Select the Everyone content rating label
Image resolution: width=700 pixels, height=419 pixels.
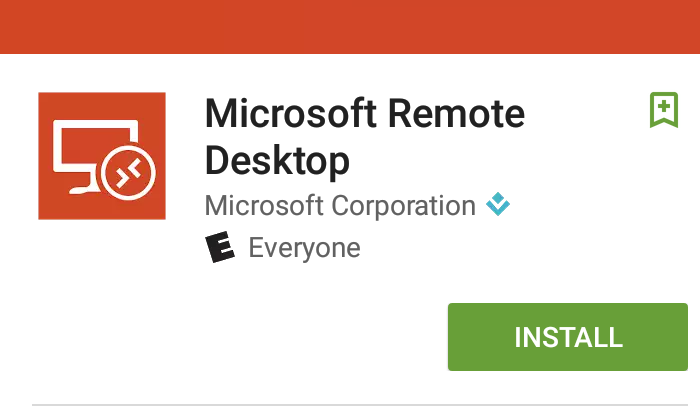[304, 248]
